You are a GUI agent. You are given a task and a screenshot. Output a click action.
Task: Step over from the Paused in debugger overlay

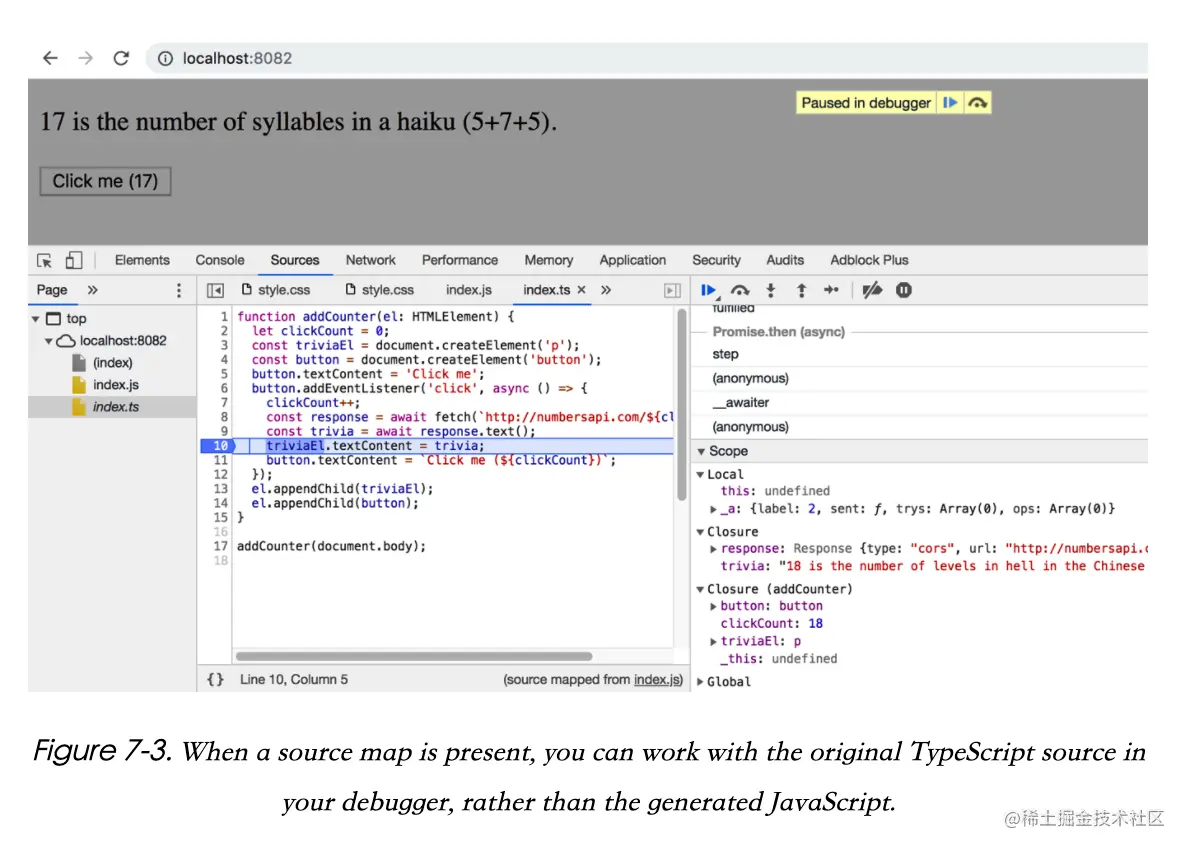click(977, 102)
